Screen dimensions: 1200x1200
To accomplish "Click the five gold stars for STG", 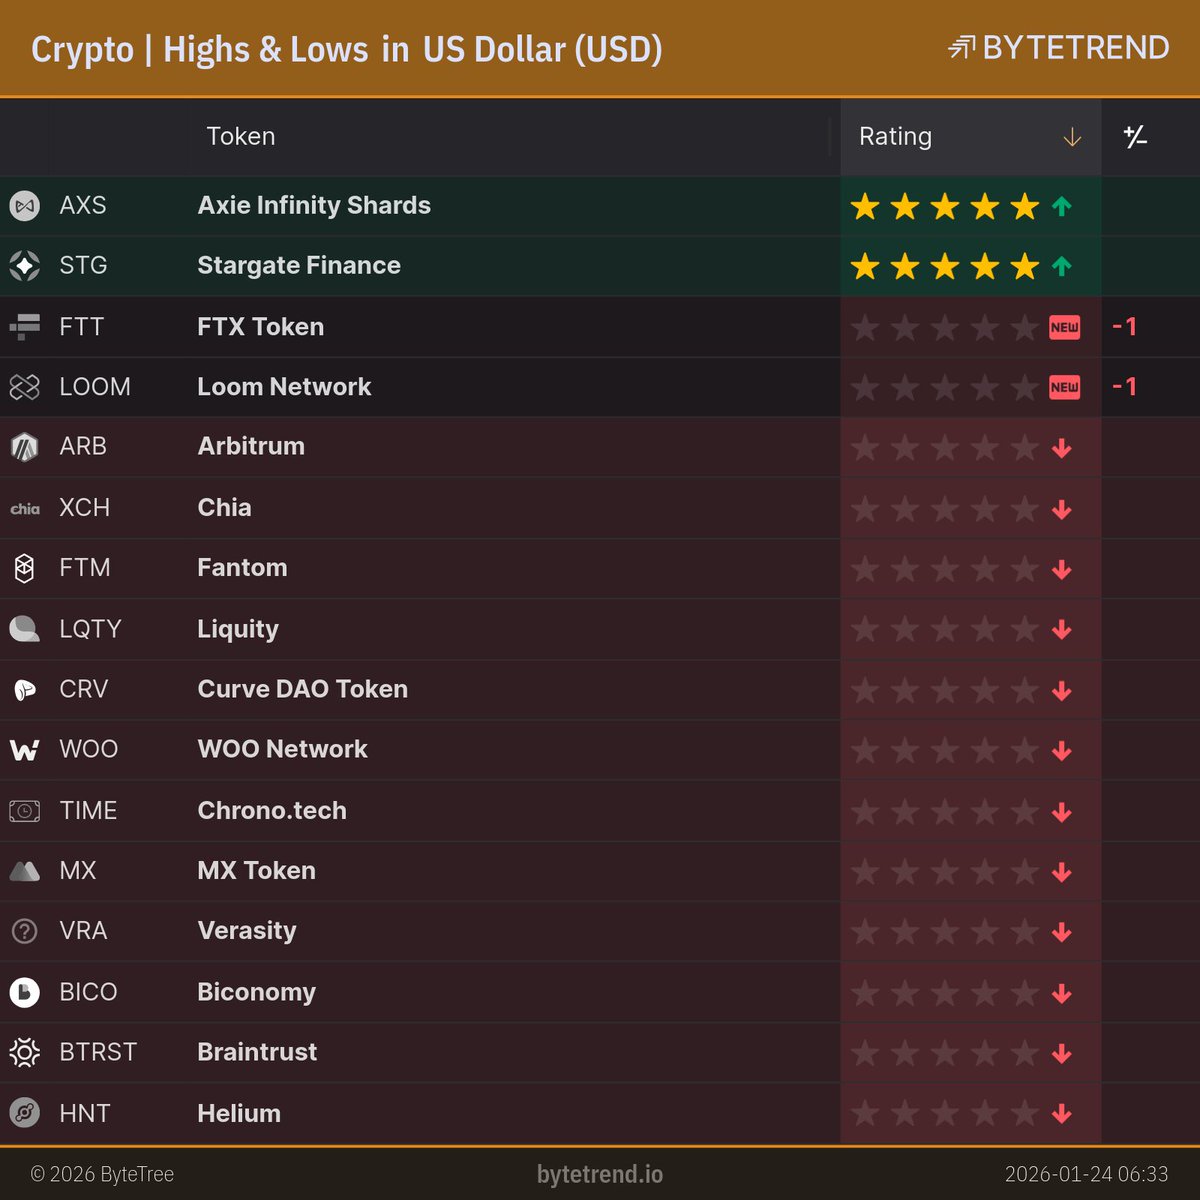I will pyautogui.click(x=945, y=266).
